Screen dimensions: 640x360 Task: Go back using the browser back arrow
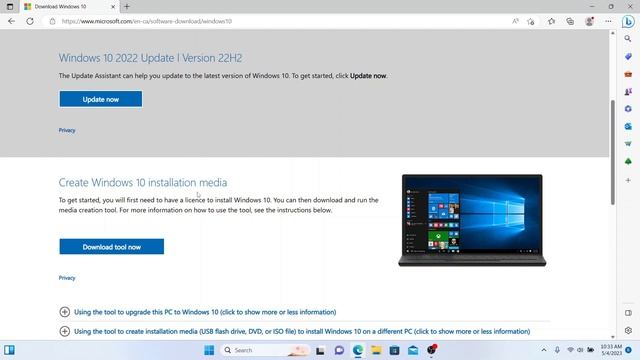11,21
